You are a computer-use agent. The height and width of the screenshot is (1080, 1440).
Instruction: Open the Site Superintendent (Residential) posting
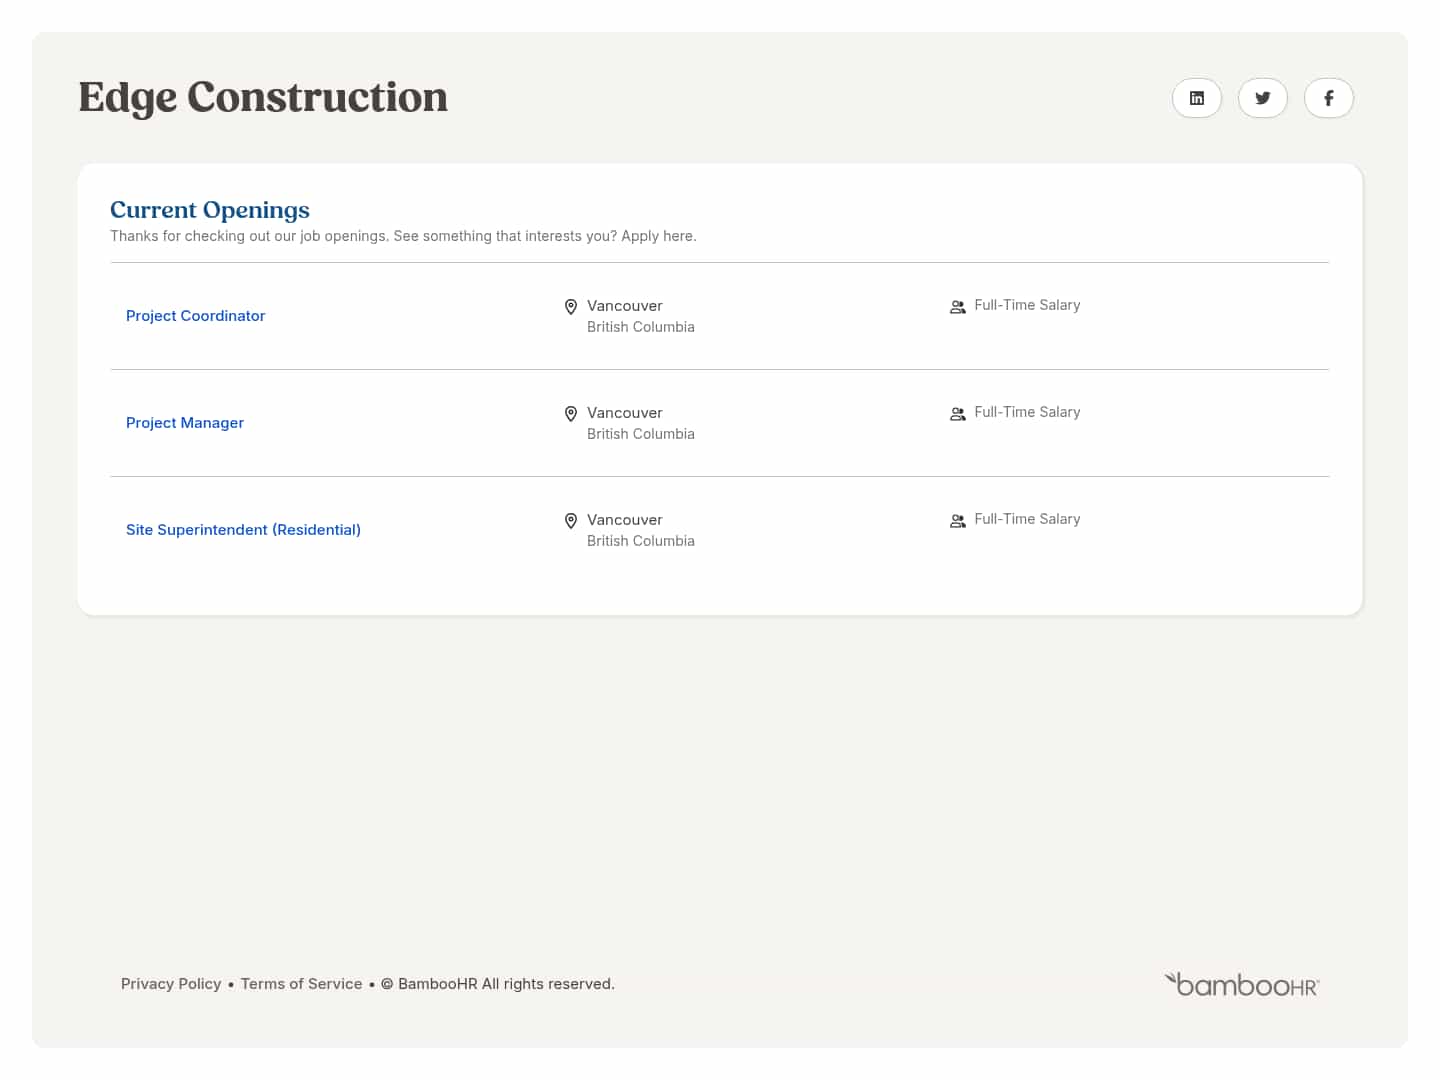[x=243, y=530]
